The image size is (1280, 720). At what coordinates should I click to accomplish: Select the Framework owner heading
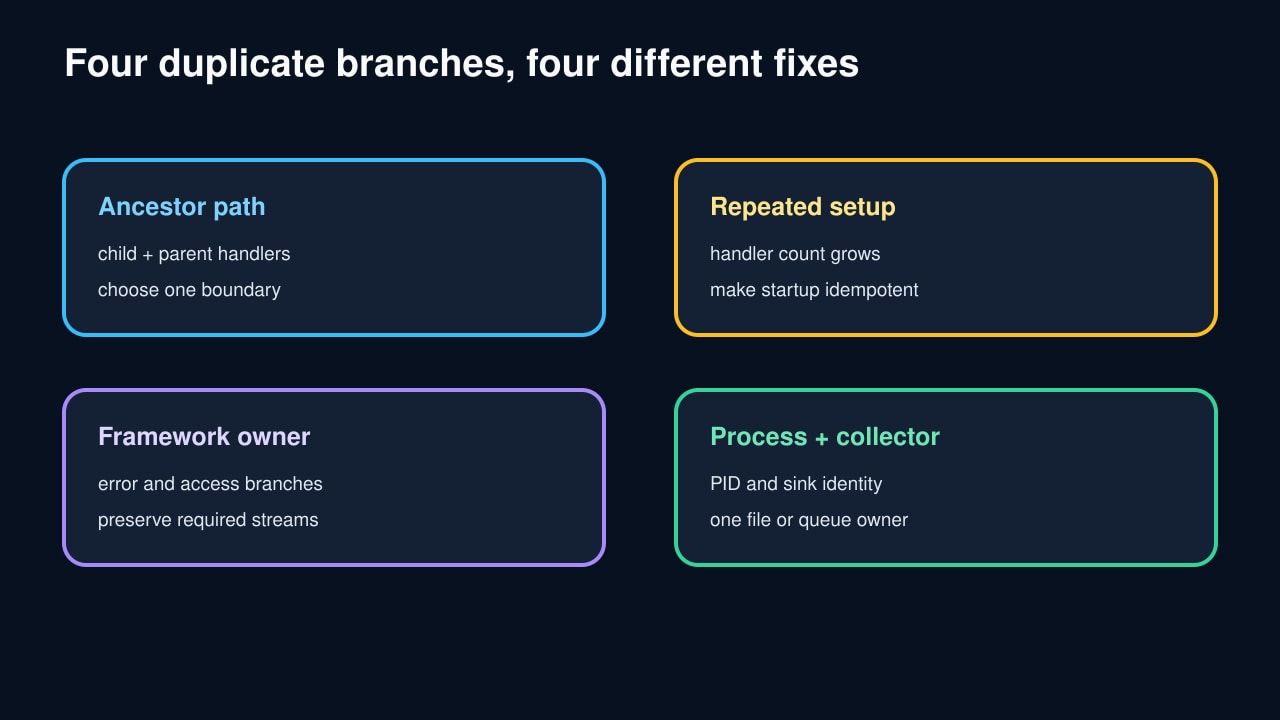coord(204,437)
